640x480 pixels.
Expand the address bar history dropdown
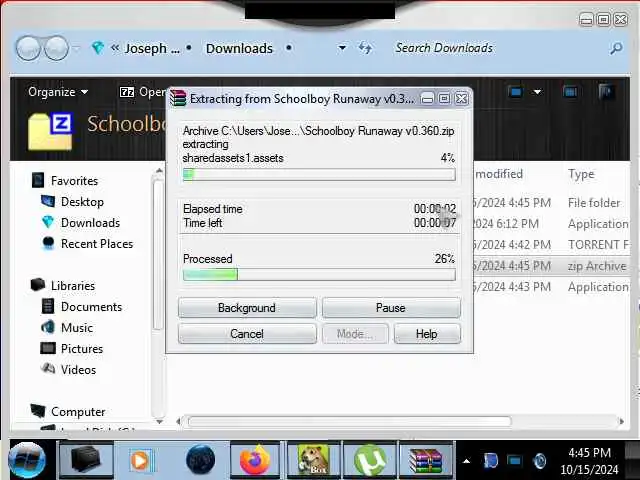coord(342,48)
